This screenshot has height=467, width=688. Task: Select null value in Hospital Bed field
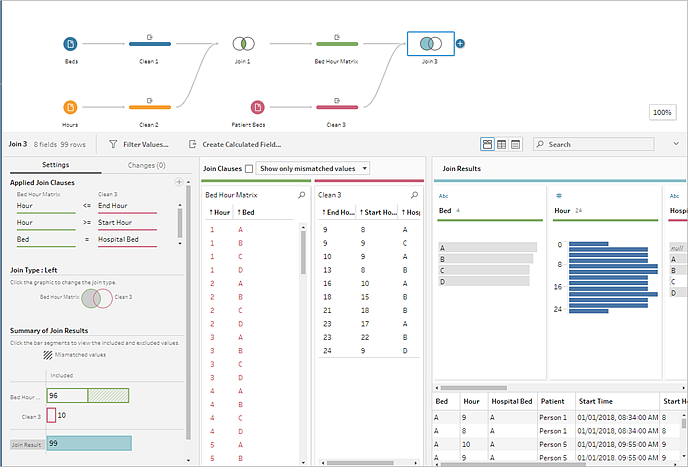point(677,248)
